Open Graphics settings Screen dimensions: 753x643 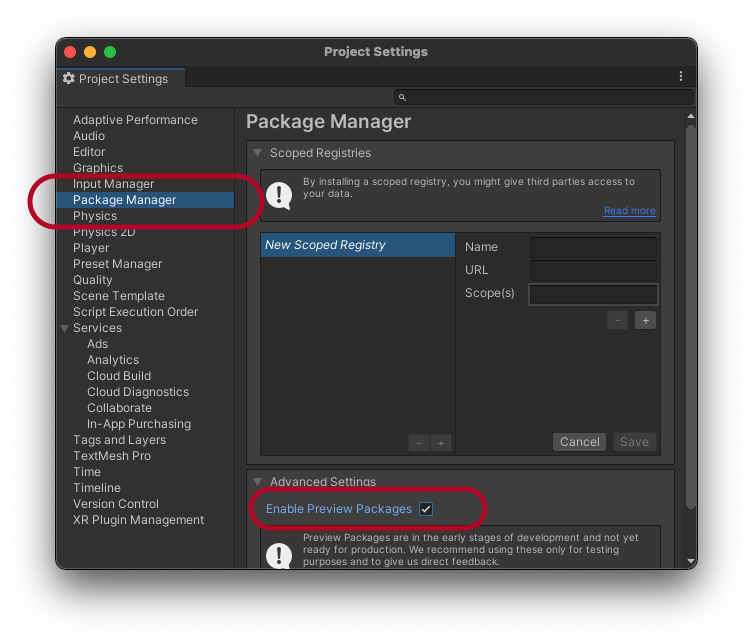click(98, 168)
